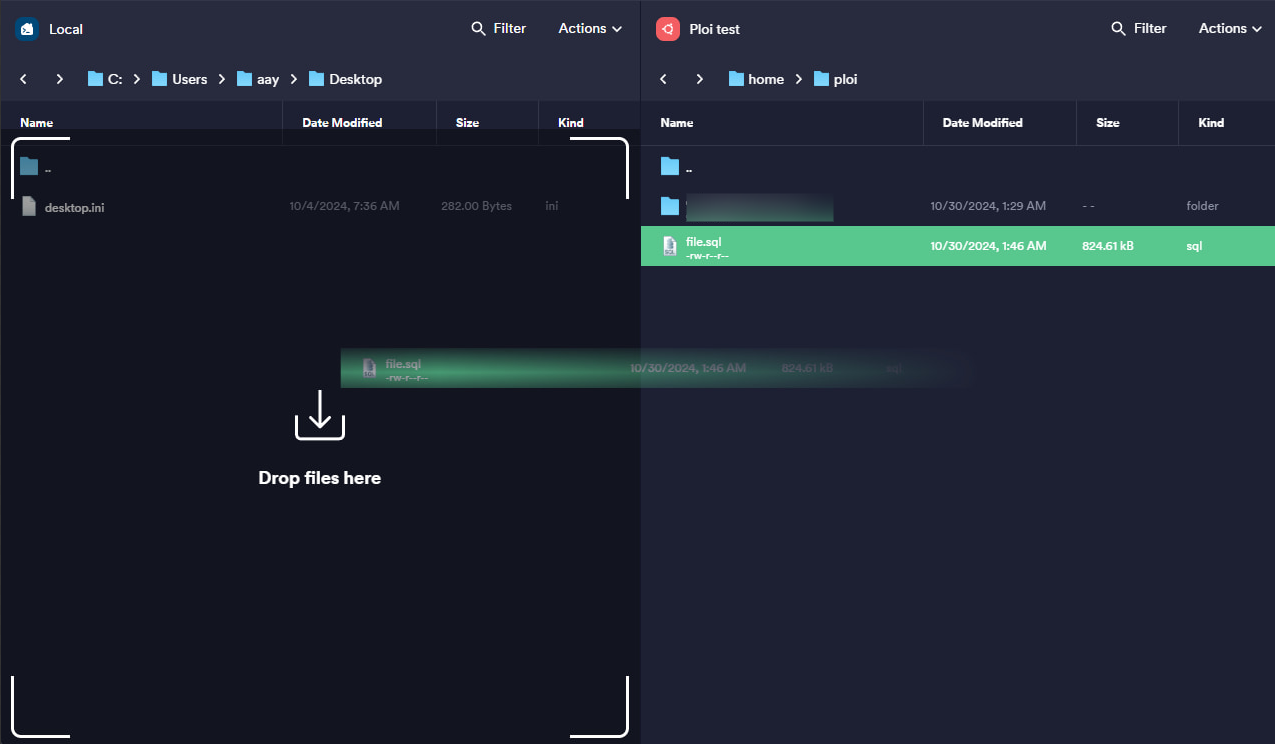Go back in Ploi test panel navigation
This screenshot has height=744, width=1275.
tap(663, 79)
